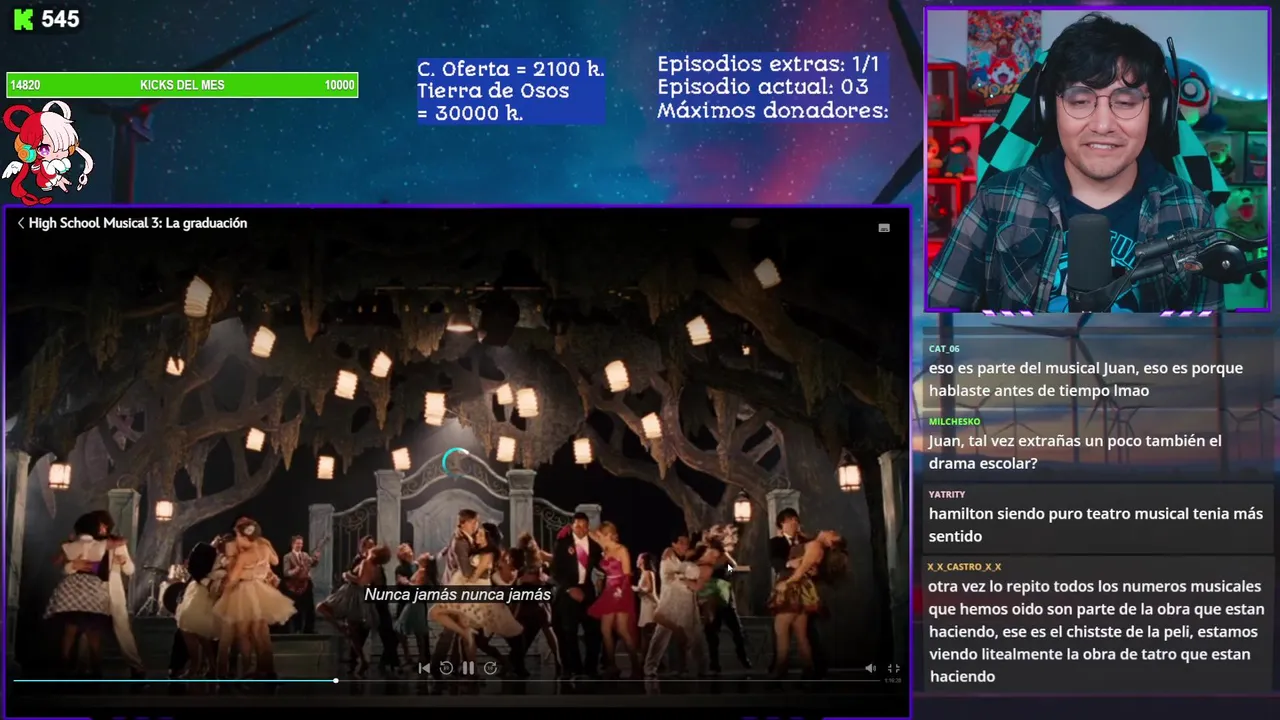Viewport: 1280px width, 720px height.
Task: Click message 'Juan, tal vez extrañas un poco'
Action: click(x=1075, y=452)
